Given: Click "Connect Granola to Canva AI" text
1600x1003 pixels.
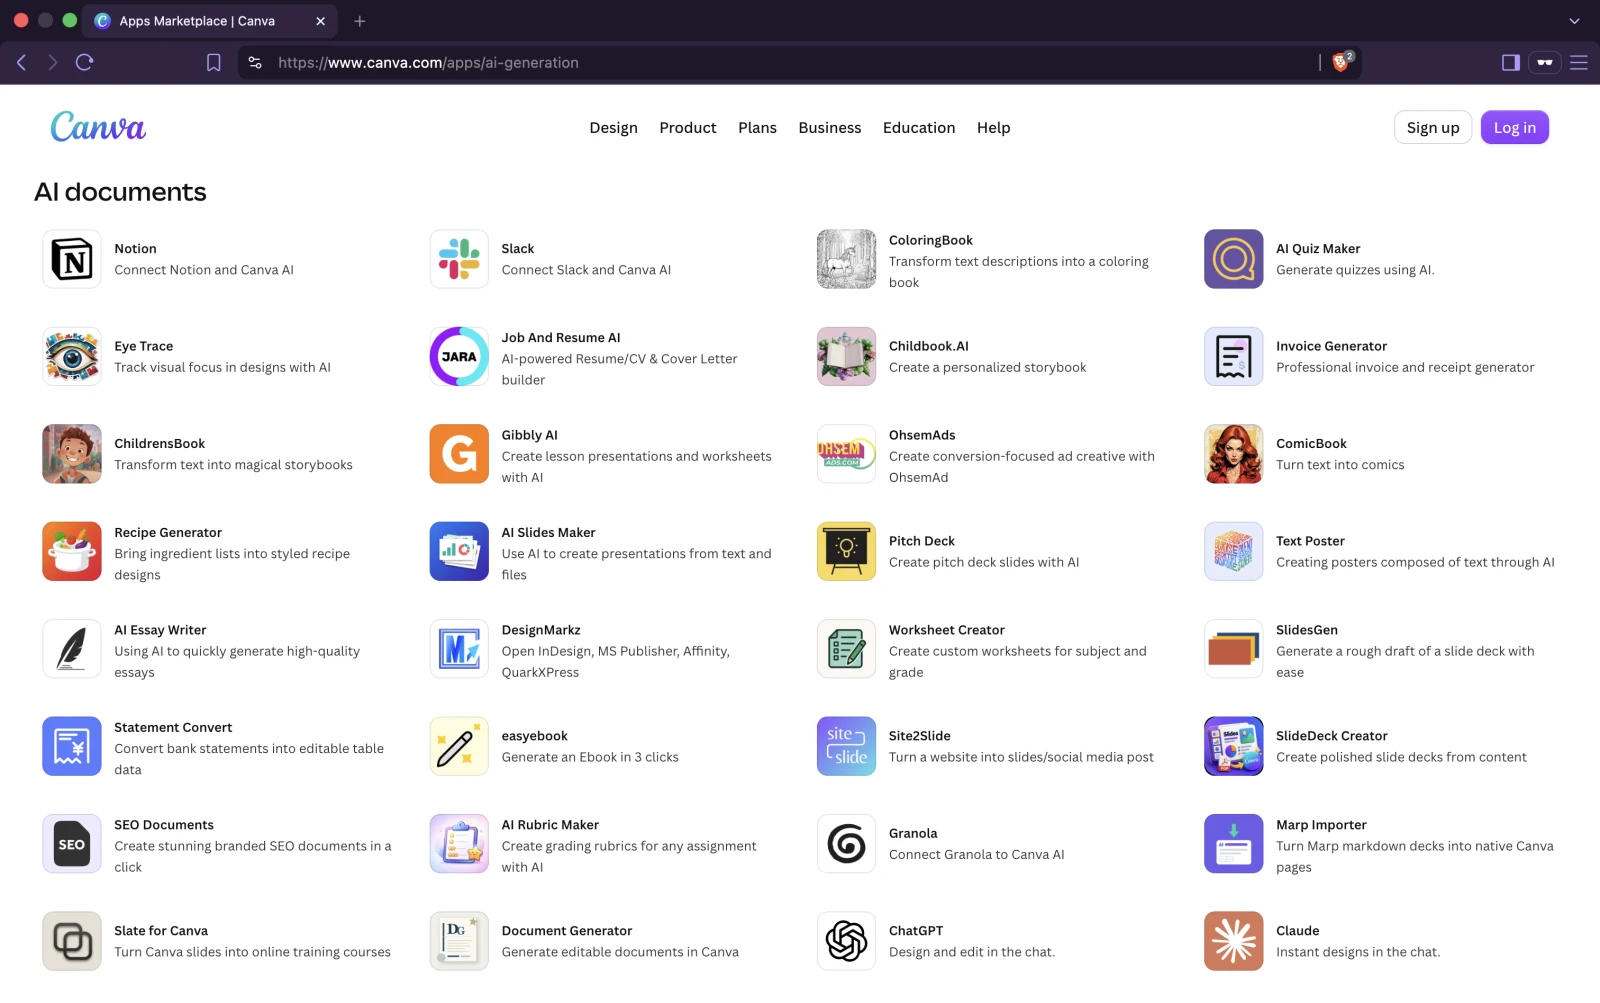Looking at the screenshot, I should (x=977, y=855).
